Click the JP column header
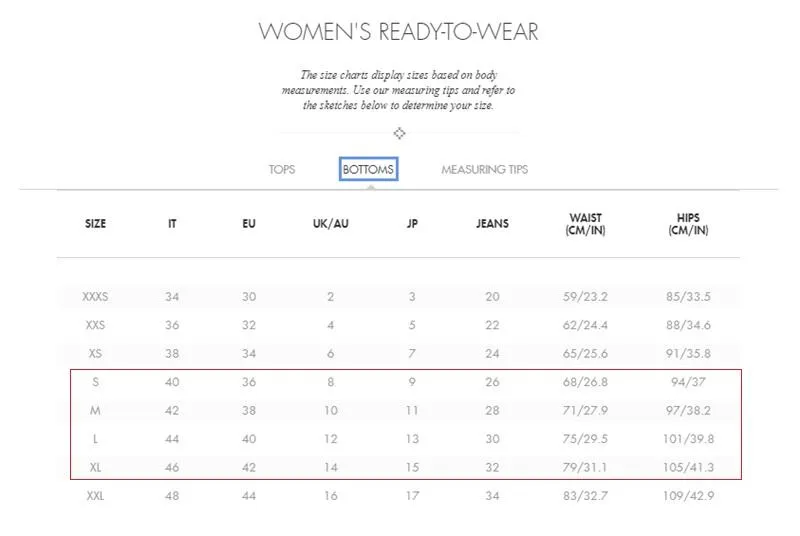 412,224
